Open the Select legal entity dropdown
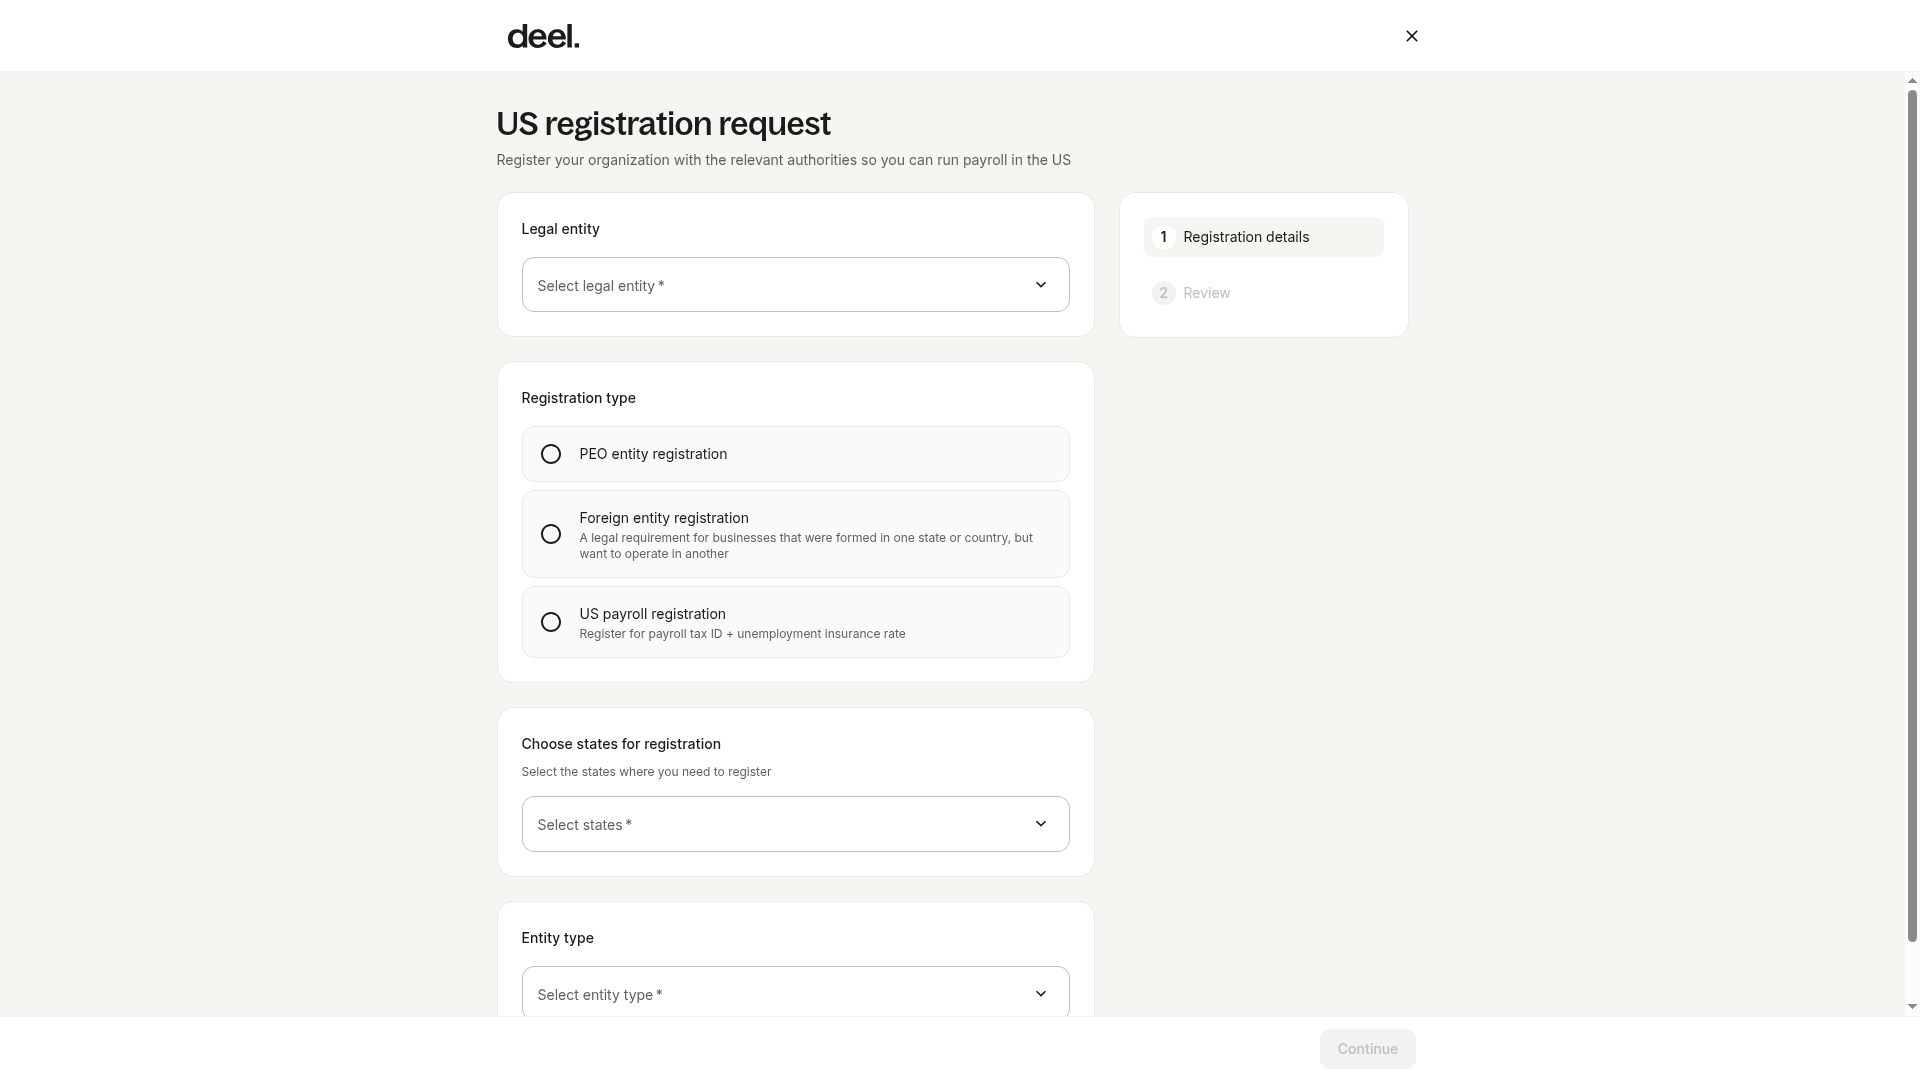 tap(795, 285)
